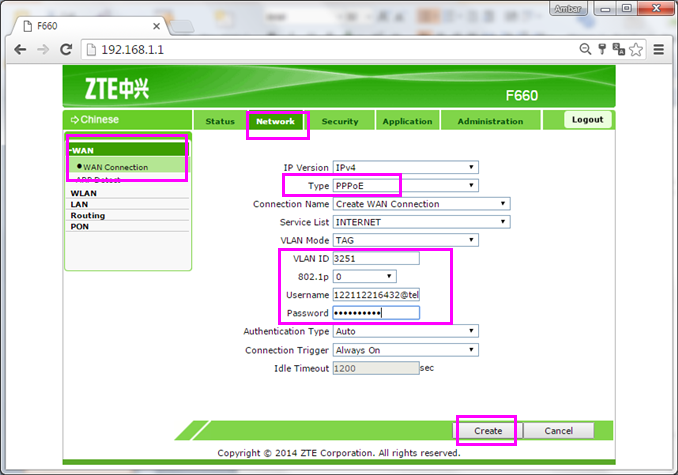Click the Idle Timeout field
678x475 pixels.
coord(376,368)
